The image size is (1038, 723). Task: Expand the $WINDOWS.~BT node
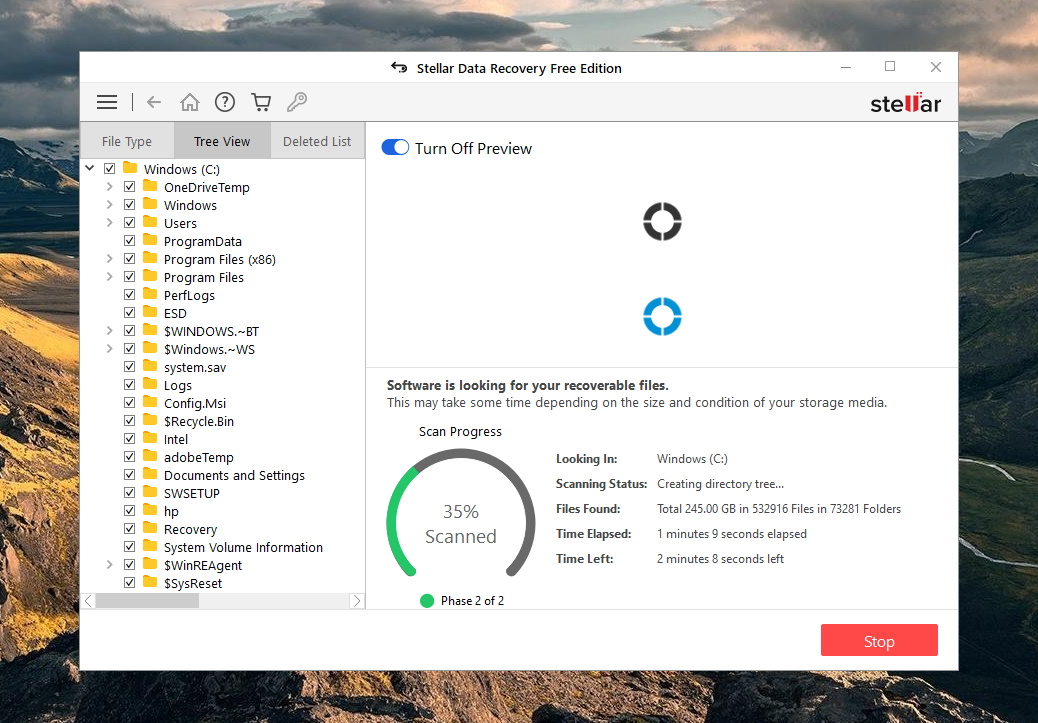click(x=110, y=330)
